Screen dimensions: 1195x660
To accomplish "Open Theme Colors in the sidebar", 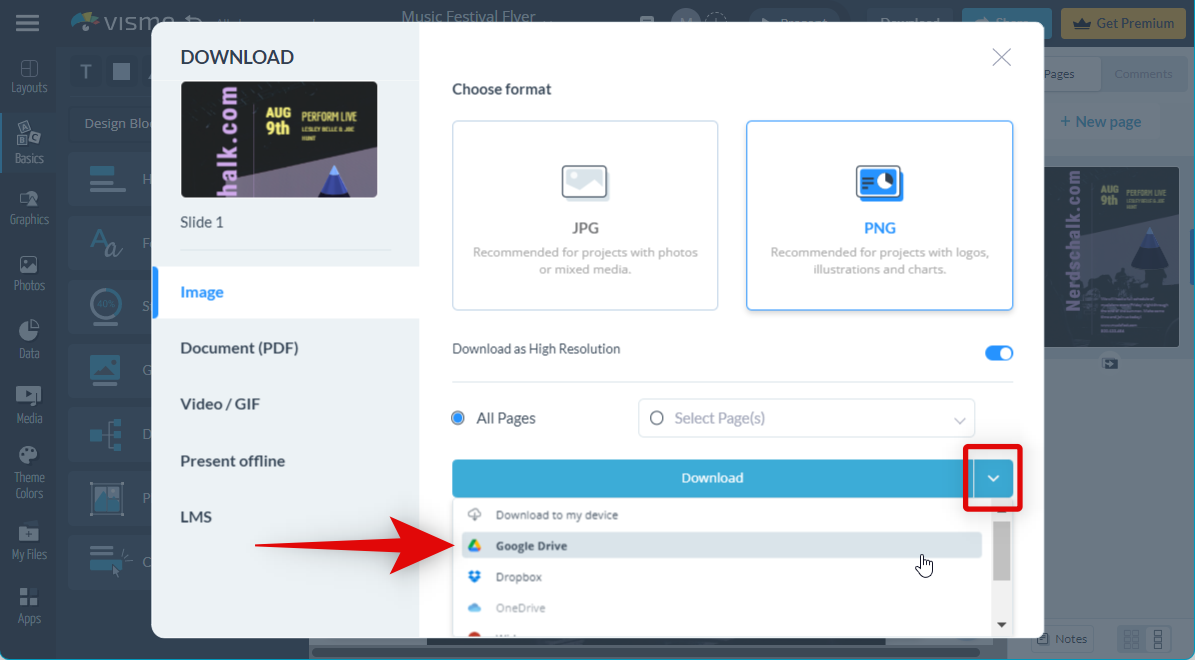I will tap(29, 473).
